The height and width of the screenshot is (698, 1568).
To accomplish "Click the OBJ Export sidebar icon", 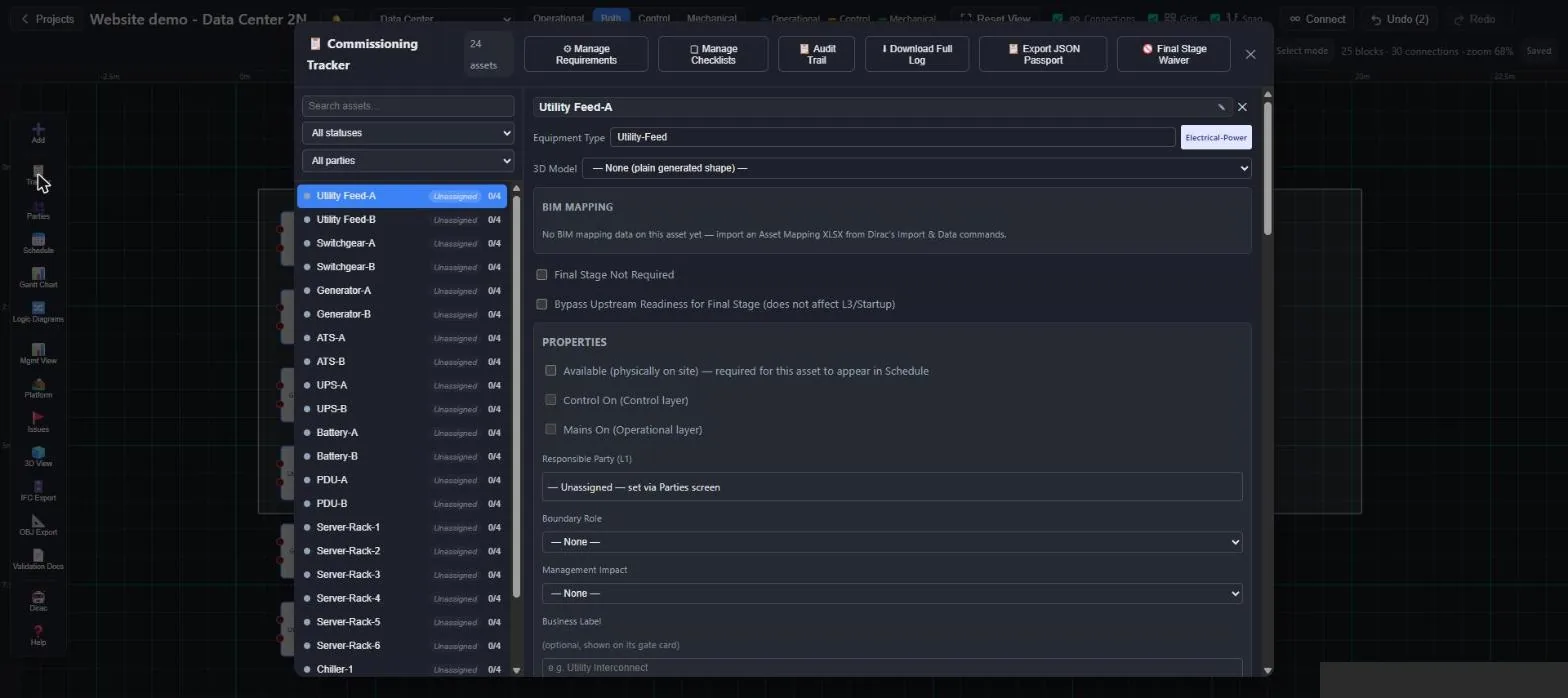I will pyautogui.click(x=38, y=526).
